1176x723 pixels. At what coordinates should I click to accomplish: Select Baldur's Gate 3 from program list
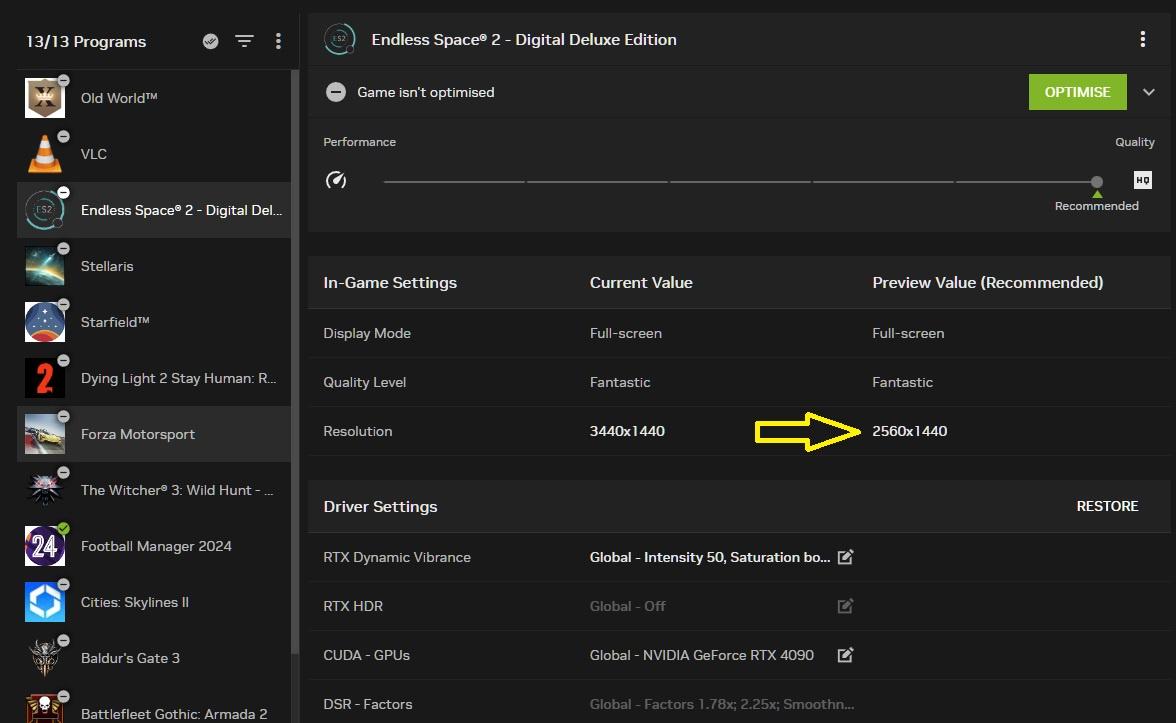pyautogui.click(x=130, y=658)
